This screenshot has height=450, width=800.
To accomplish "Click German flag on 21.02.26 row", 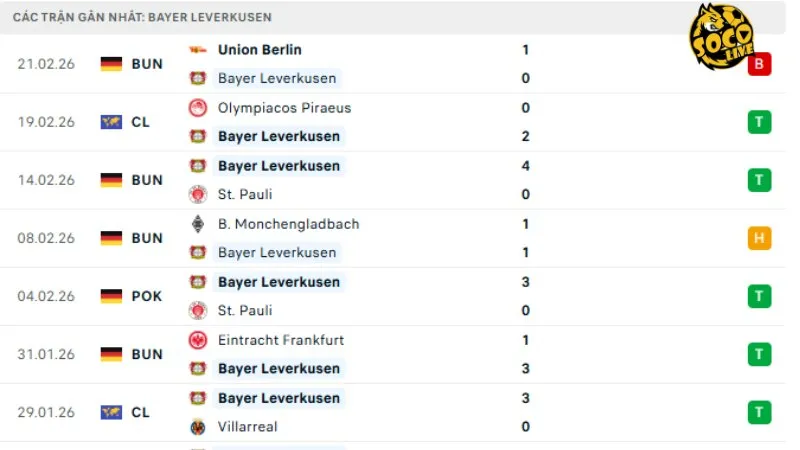I will point(111,64).
